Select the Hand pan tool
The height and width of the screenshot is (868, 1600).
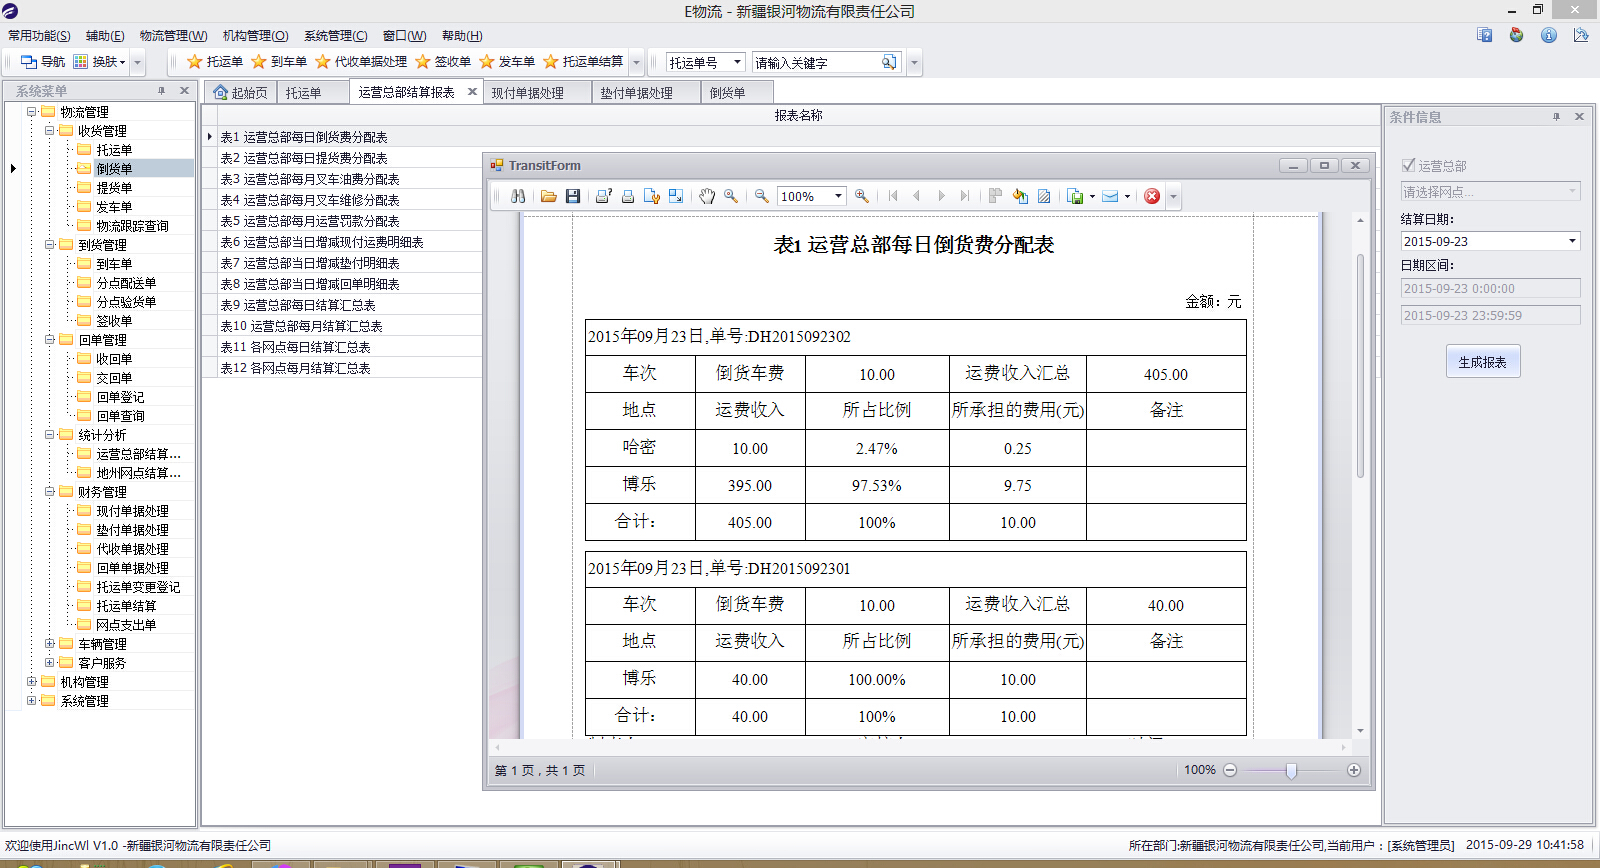[x=707, y=196]
